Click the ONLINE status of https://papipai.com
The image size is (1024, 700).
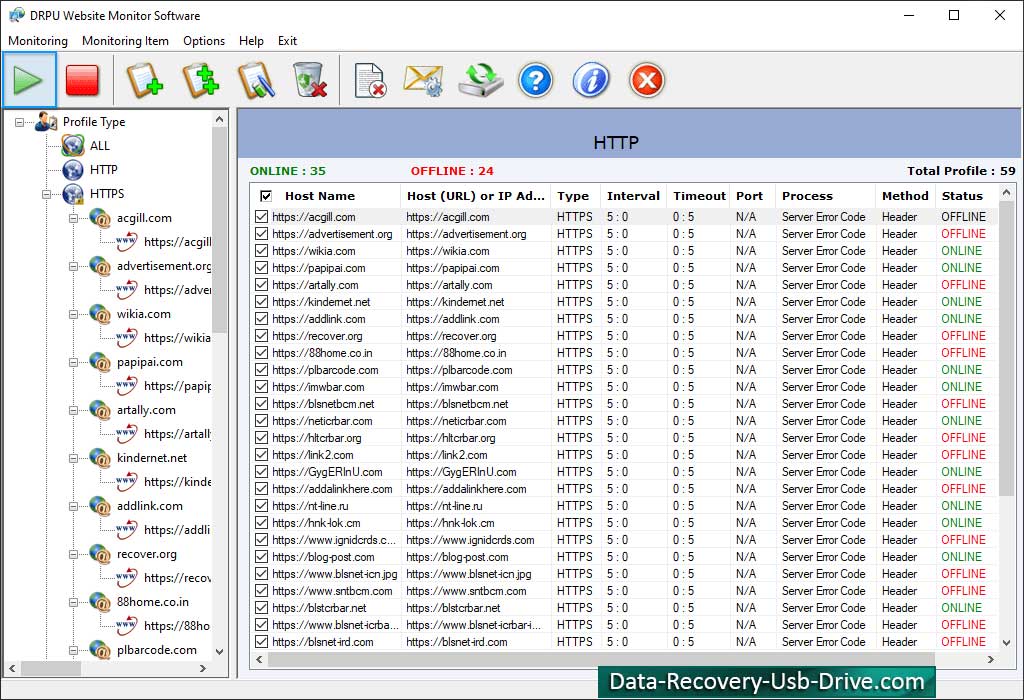961,268
